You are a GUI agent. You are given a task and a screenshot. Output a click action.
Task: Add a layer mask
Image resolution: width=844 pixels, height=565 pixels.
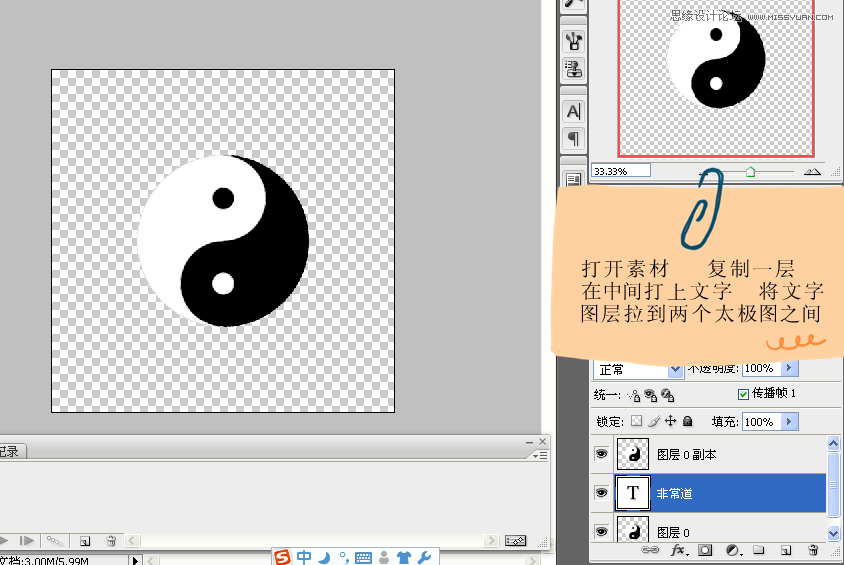tap(705, 550)
